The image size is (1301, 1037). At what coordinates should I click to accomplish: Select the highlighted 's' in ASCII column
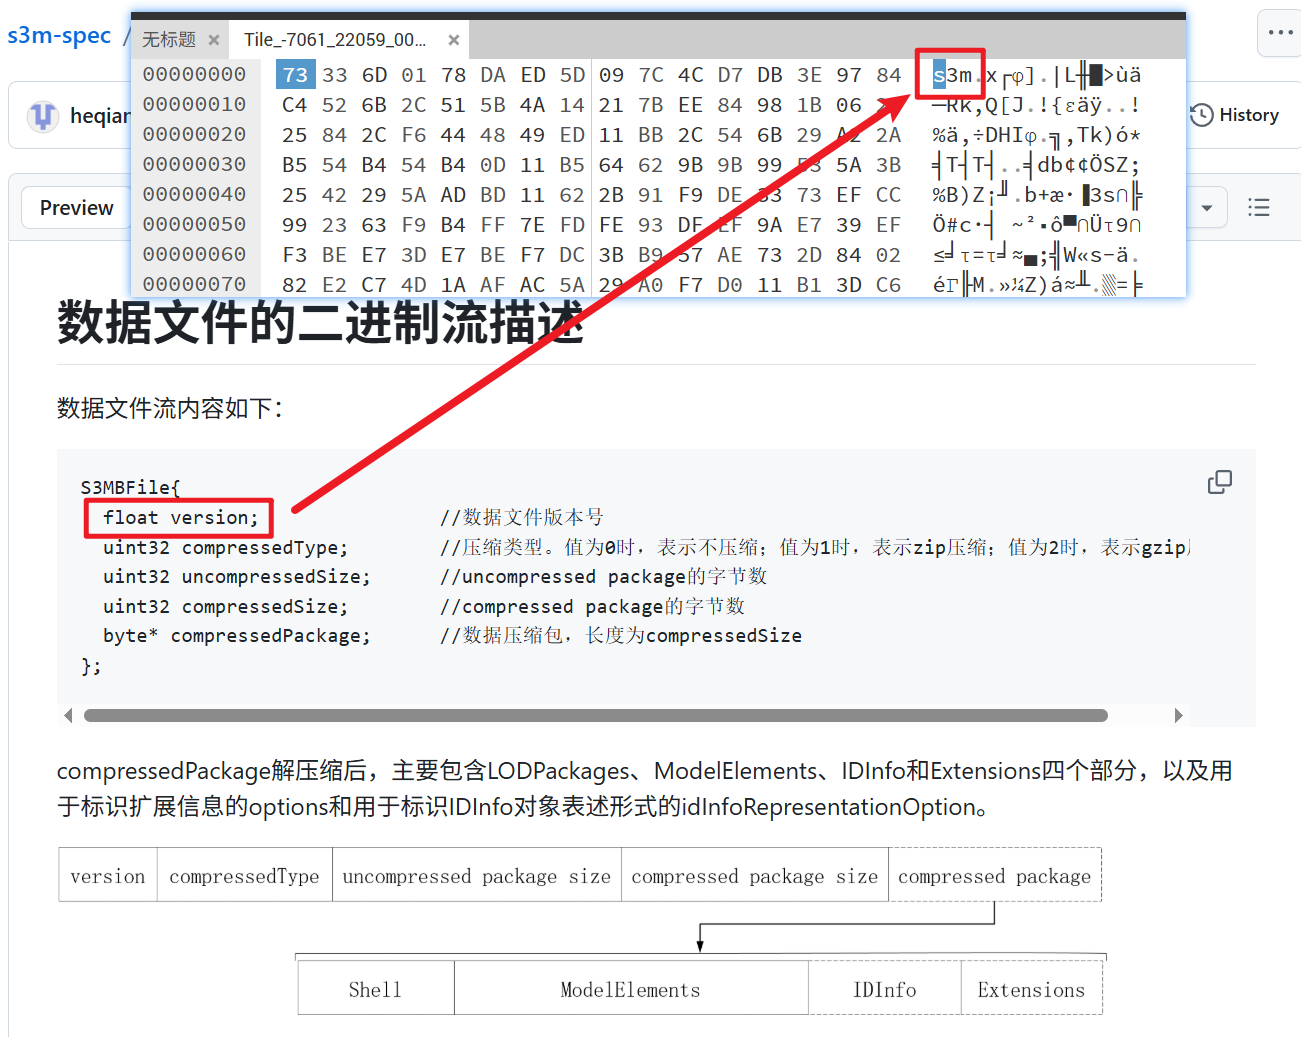point(939,75)
